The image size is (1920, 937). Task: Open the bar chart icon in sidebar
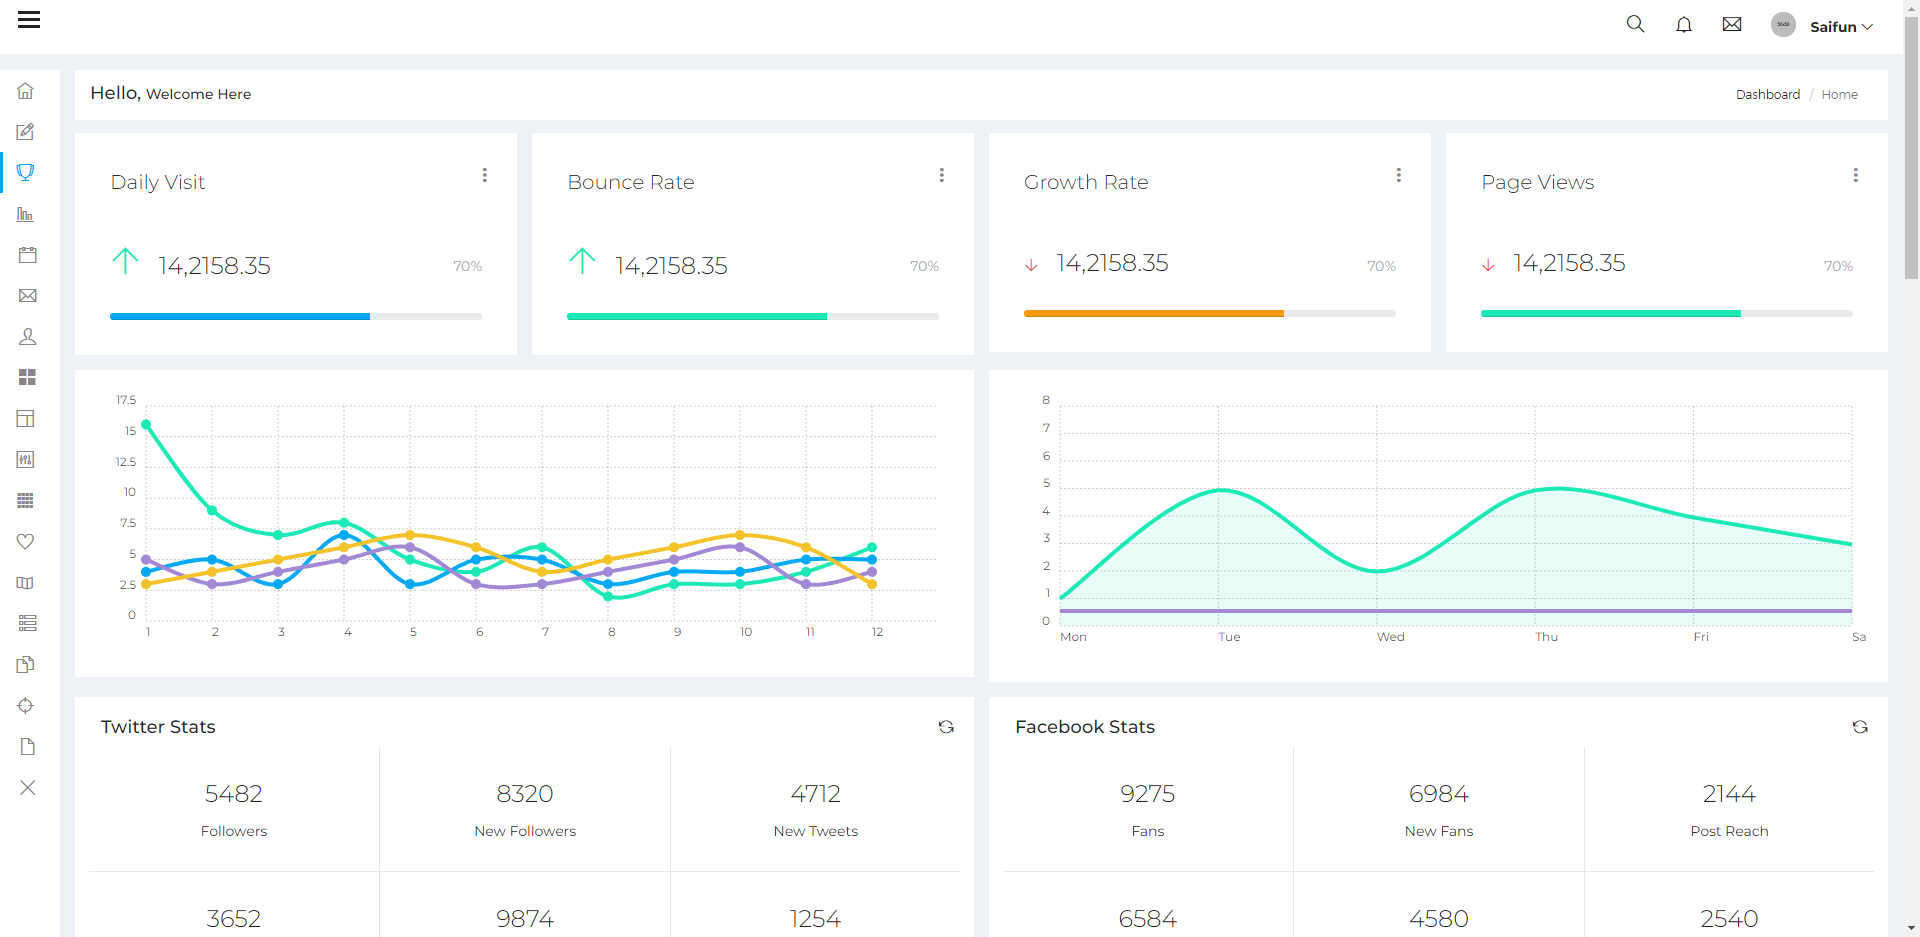tap(26, 214)
